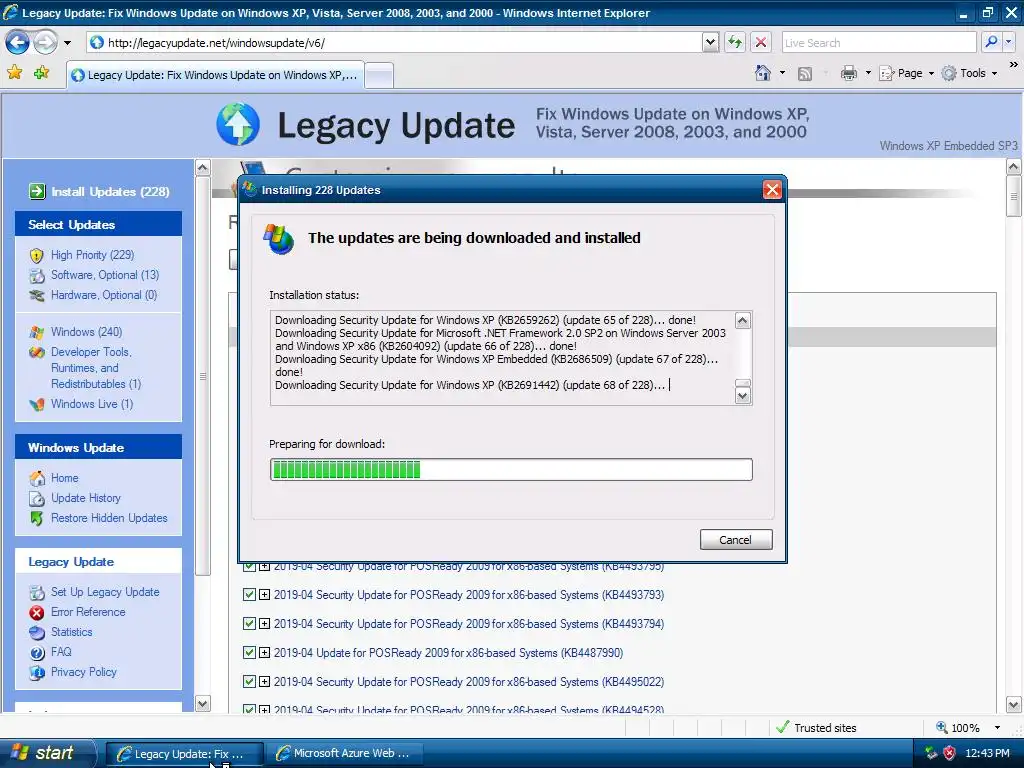Click the Statistics pie icon
Viewport: 1024px width, 768px height.
tap(37, 632)
